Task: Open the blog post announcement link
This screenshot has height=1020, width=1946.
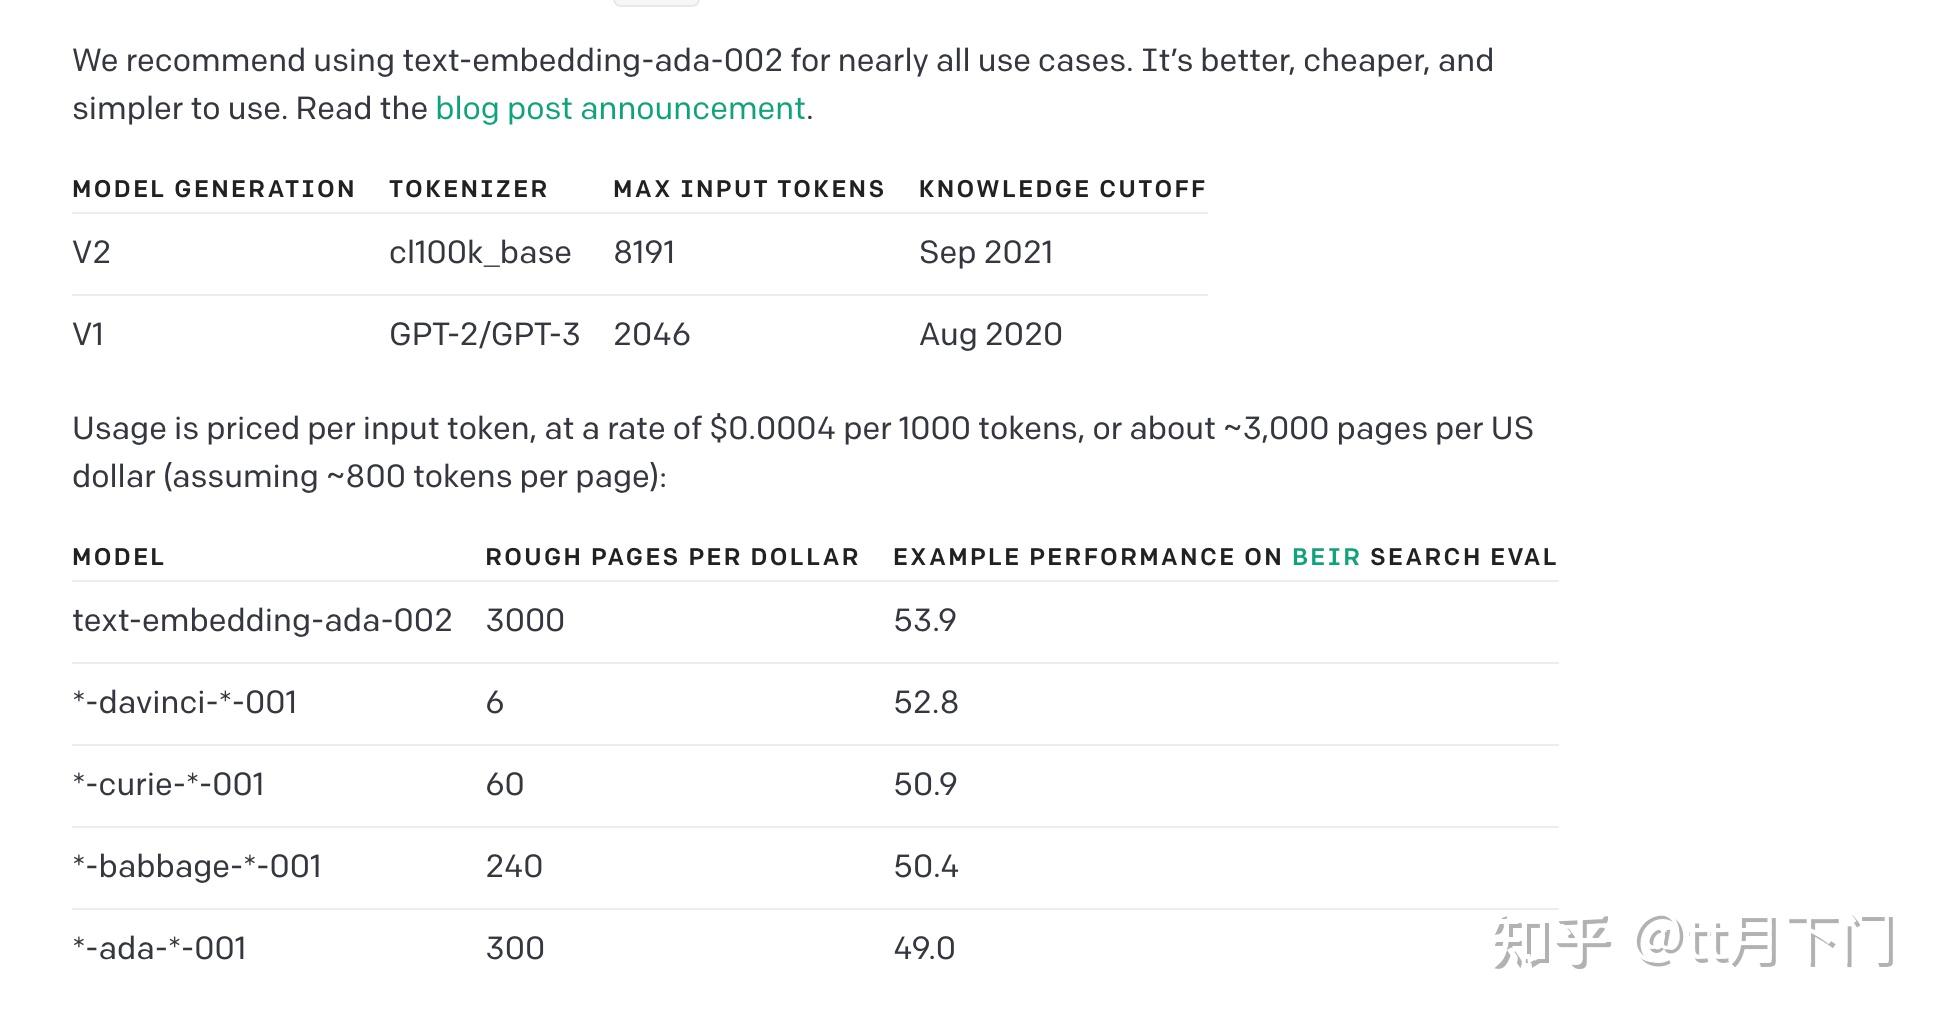Action: tap(620, 108)
